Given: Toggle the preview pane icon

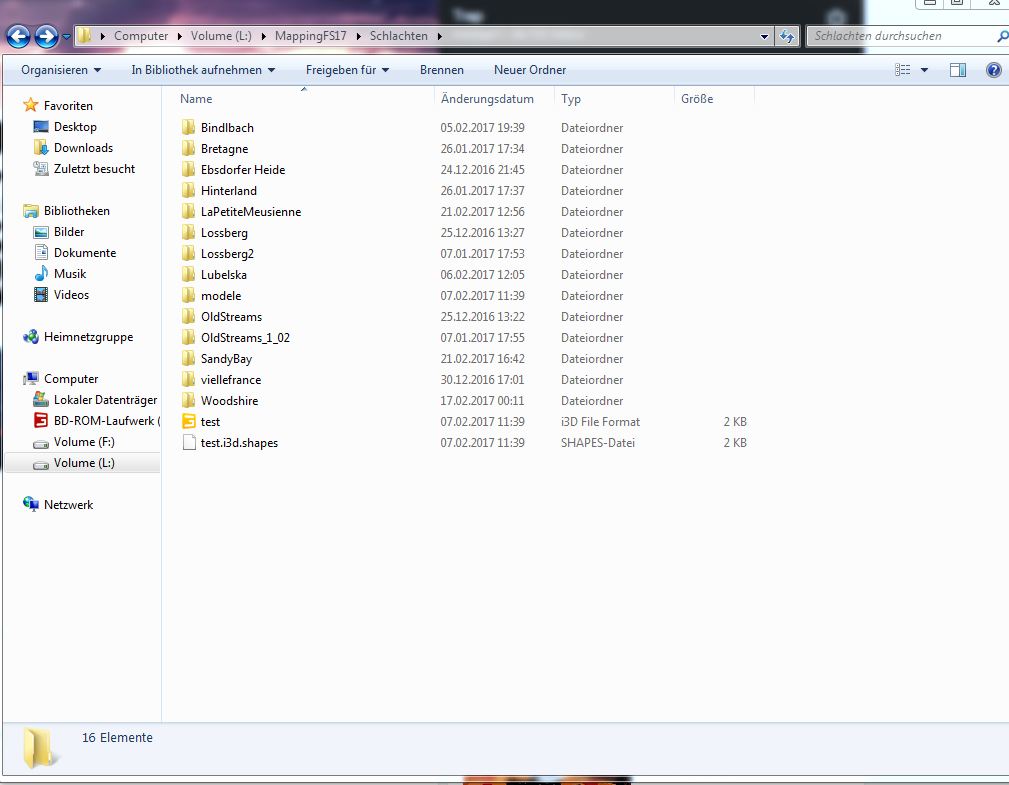Looking at the screenshot, I should [957, 70].
